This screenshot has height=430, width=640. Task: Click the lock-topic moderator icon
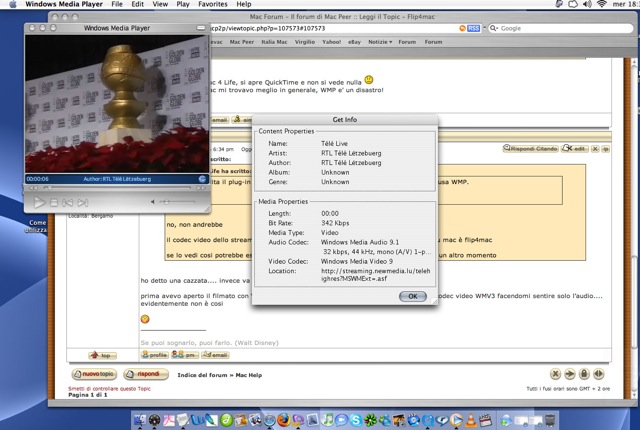point(584,374)
